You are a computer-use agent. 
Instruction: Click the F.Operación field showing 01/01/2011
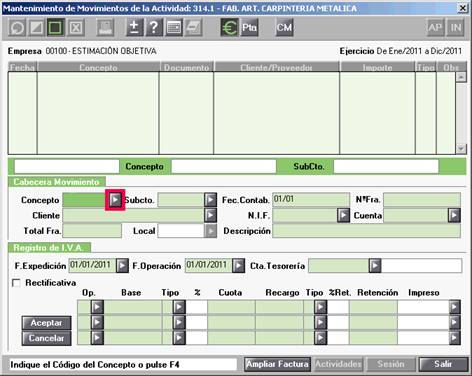(208, 266)
